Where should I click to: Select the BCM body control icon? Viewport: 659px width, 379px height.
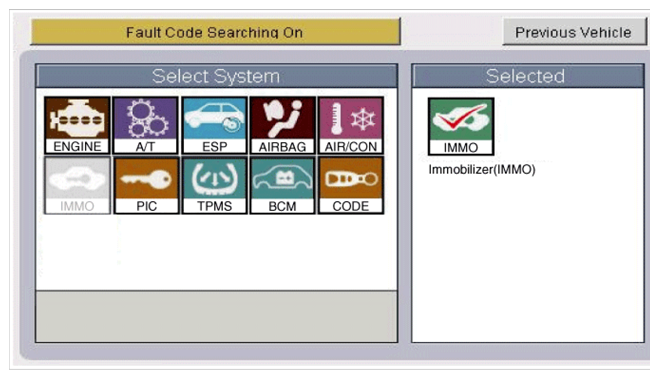coord(282,185)
